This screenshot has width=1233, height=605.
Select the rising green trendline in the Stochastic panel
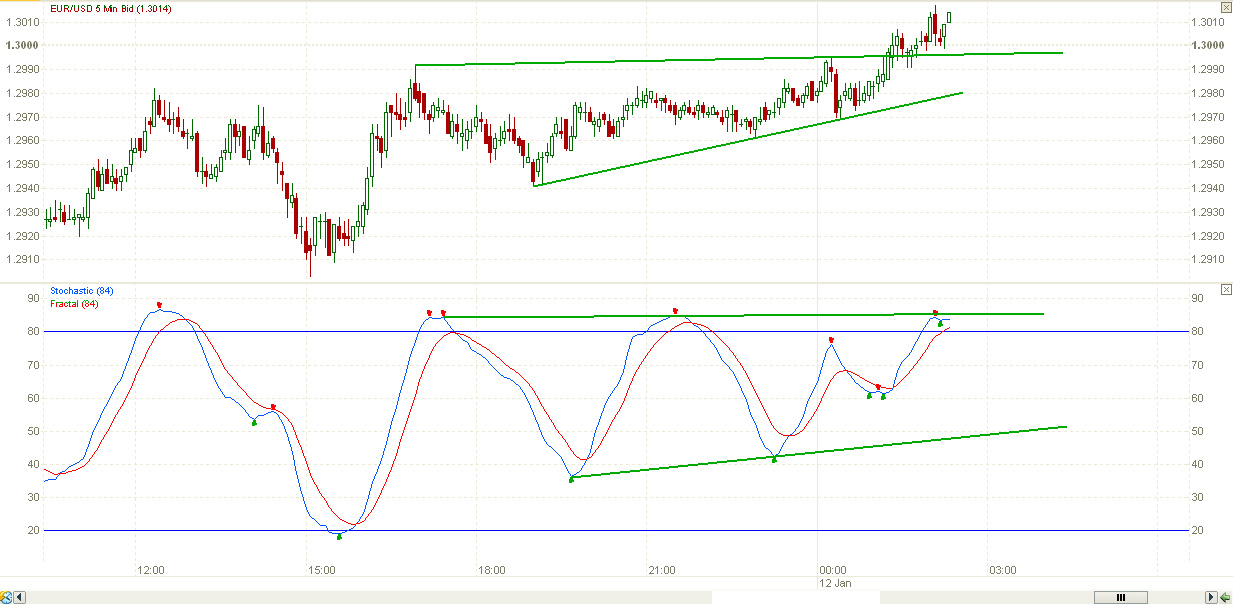point(818,452)
